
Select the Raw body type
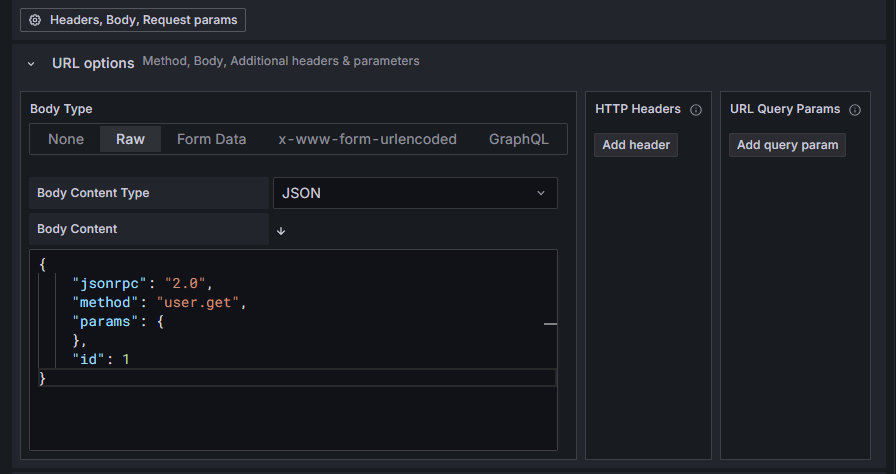point(130,139)
